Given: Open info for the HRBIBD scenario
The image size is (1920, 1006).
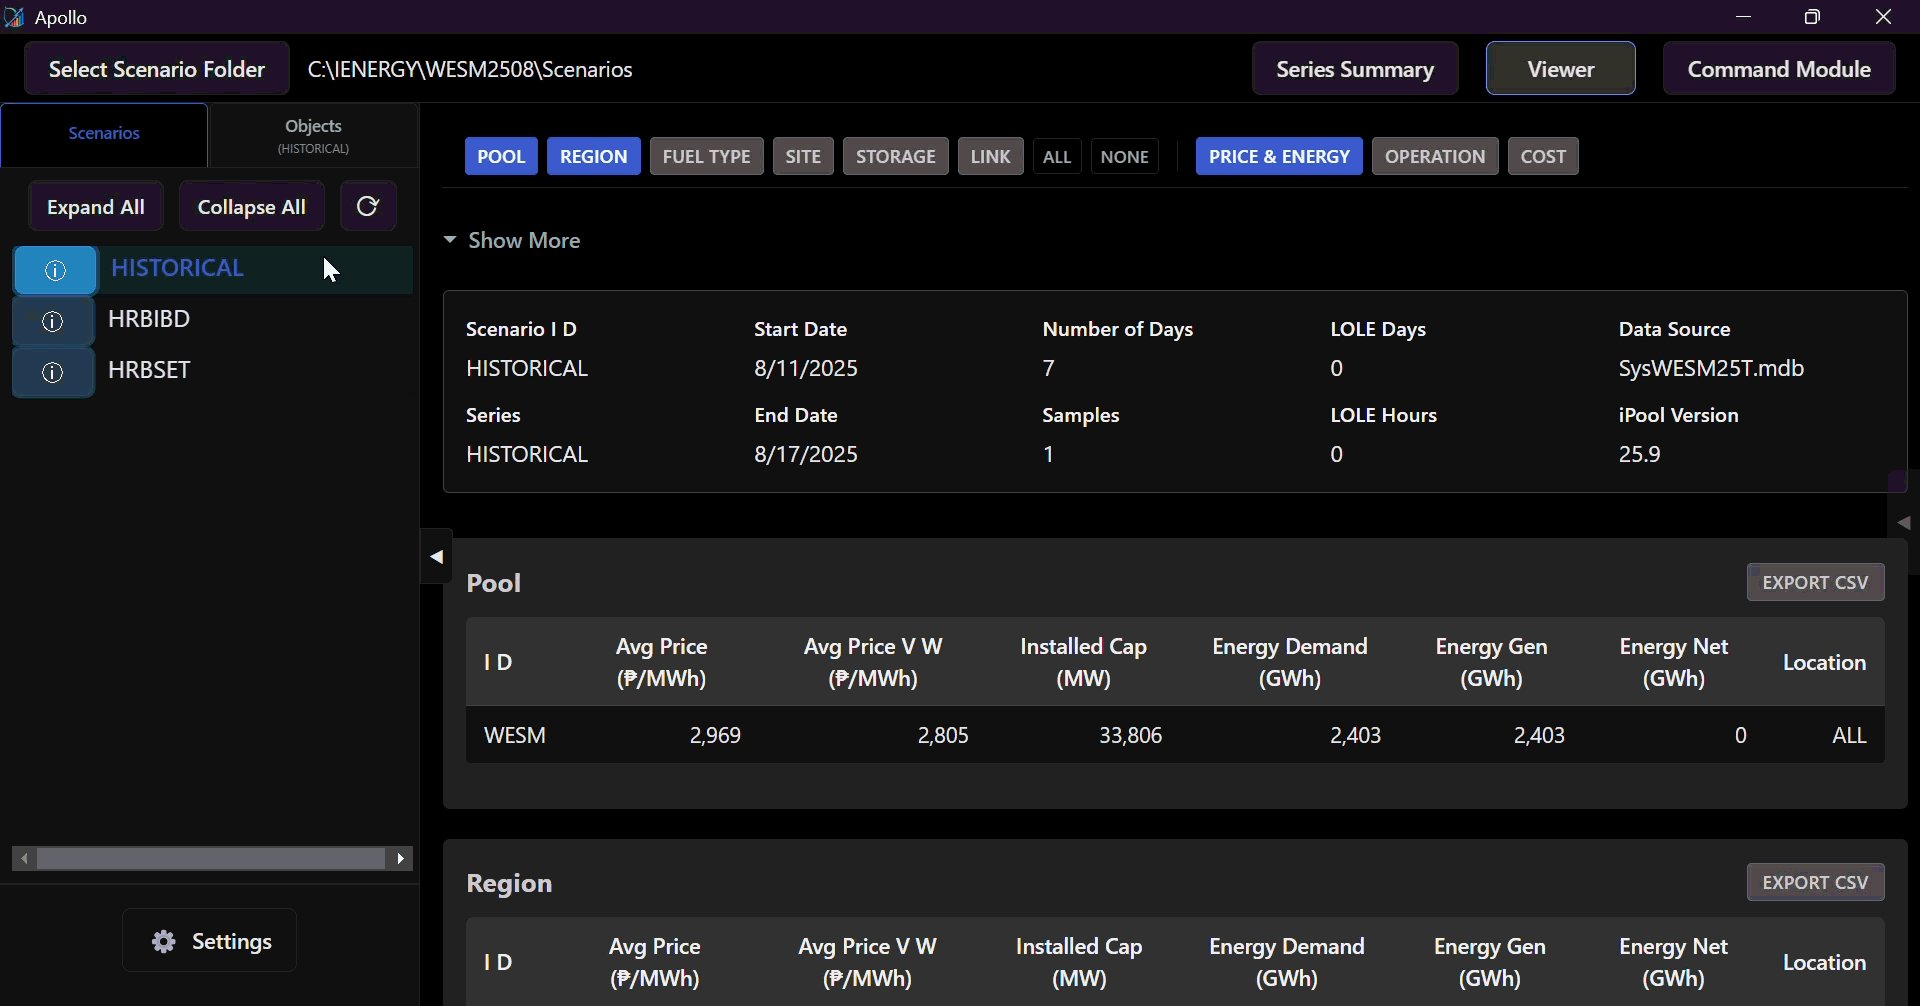Looking at the screenshot, I should (53, 321).
